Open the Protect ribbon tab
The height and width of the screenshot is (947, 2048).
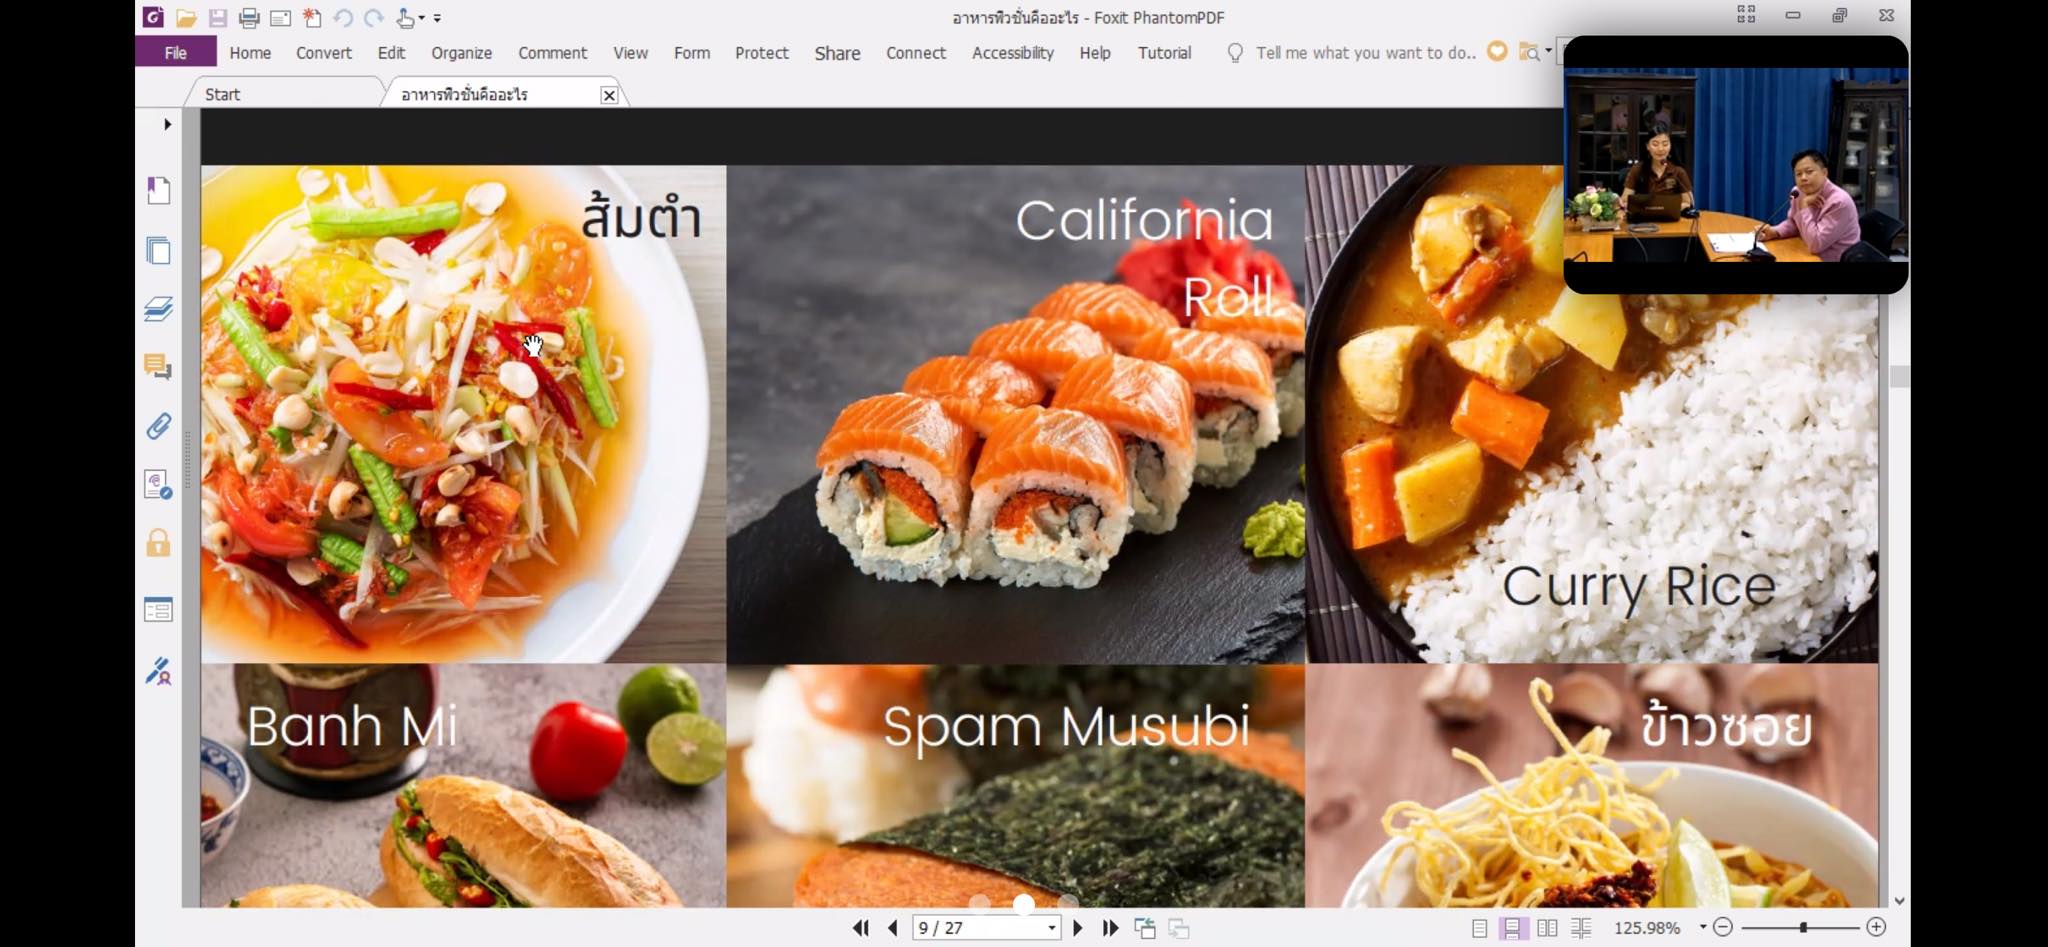pos(761,53)
